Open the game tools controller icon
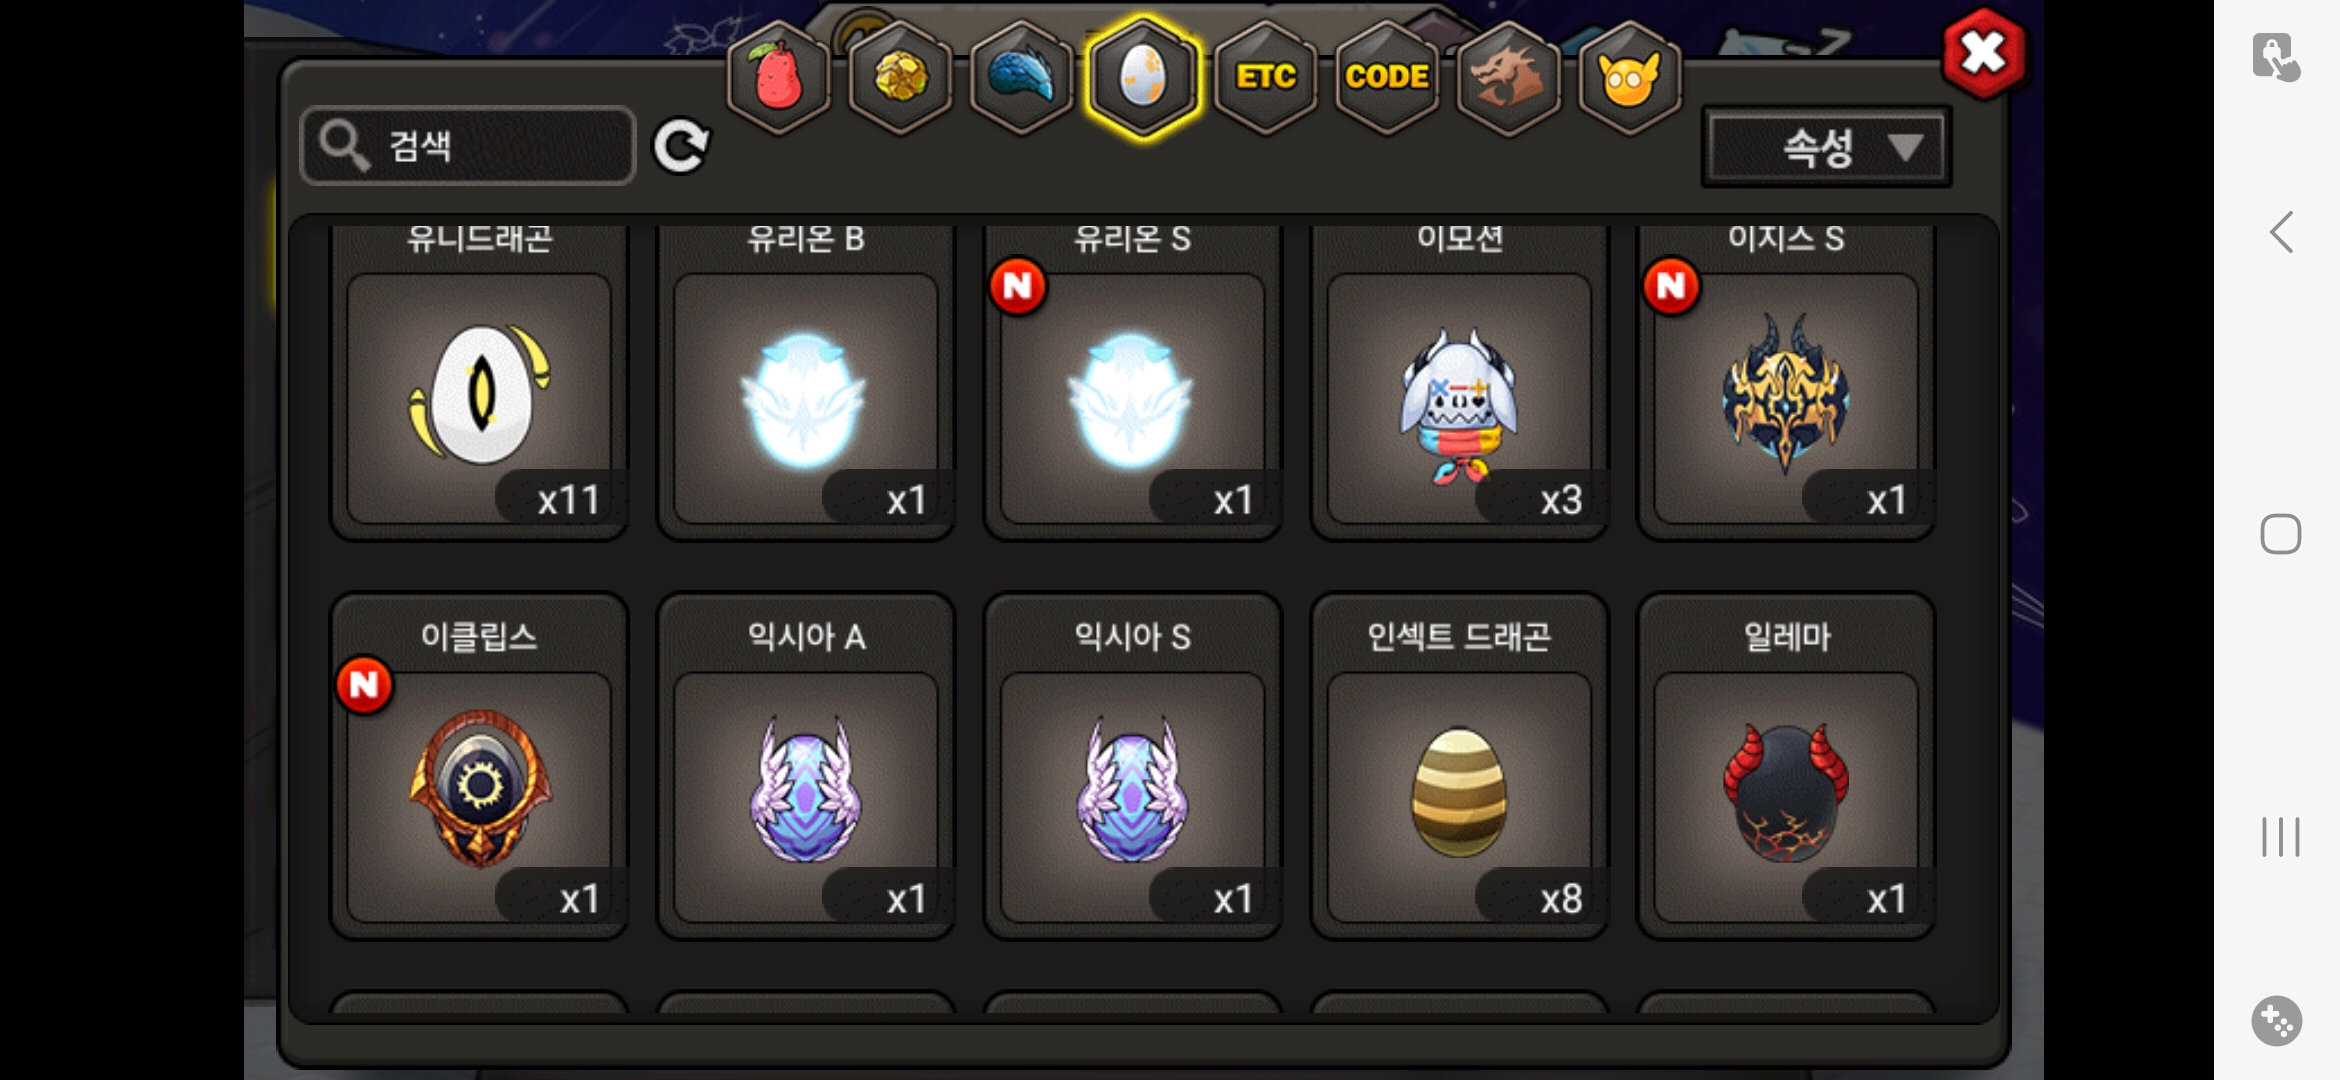The width and height of the screenshot is (2340, 1080). pos(2277,1021)
